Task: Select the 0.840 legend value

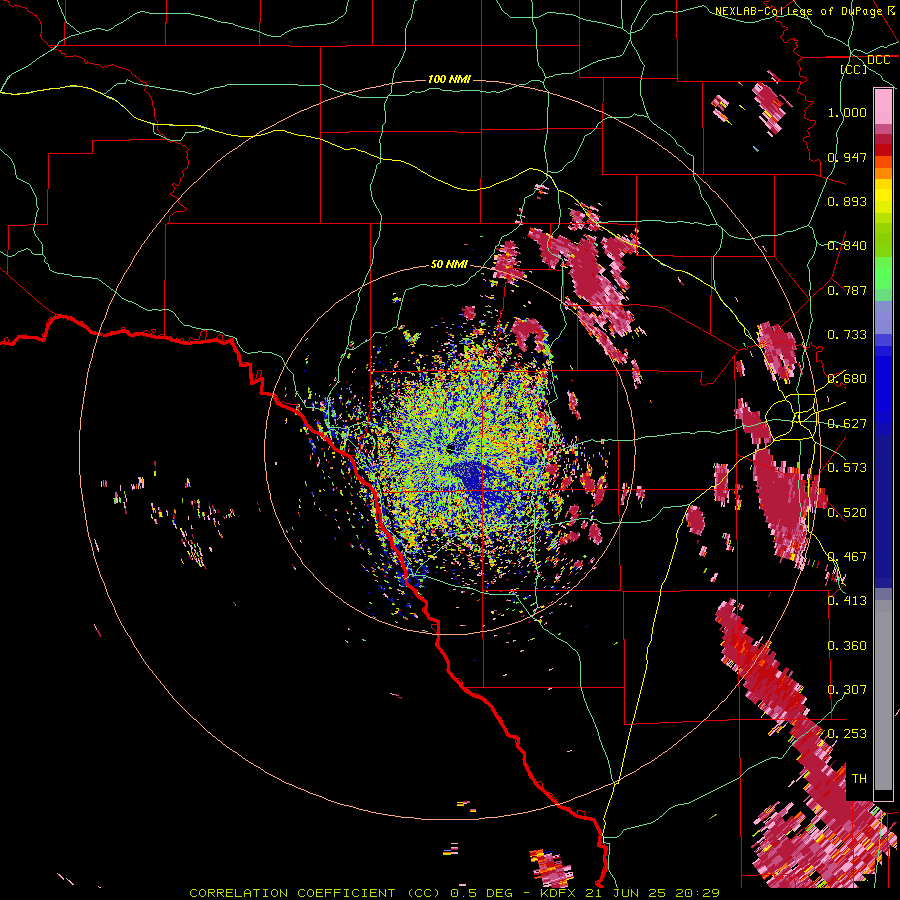Action: coord(847,246)
